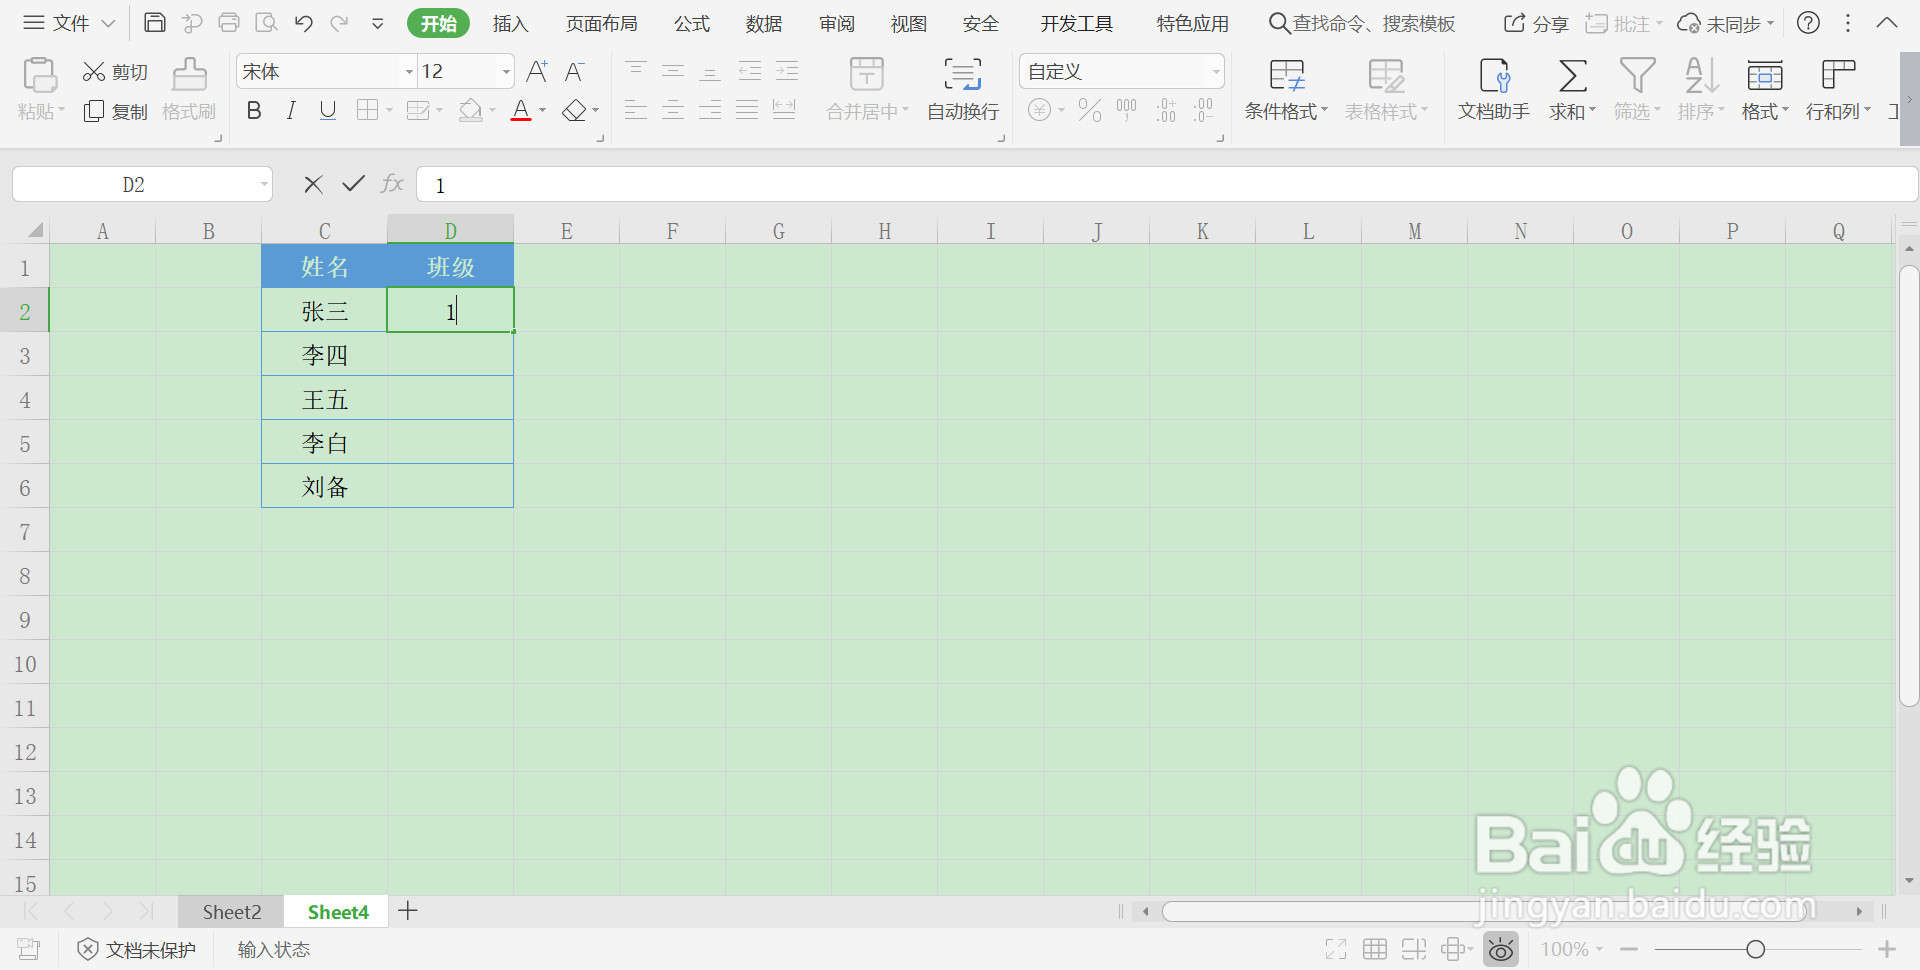Toggle Bold formatting
This screenshot has height=970, width=1920.
(254, 110)
